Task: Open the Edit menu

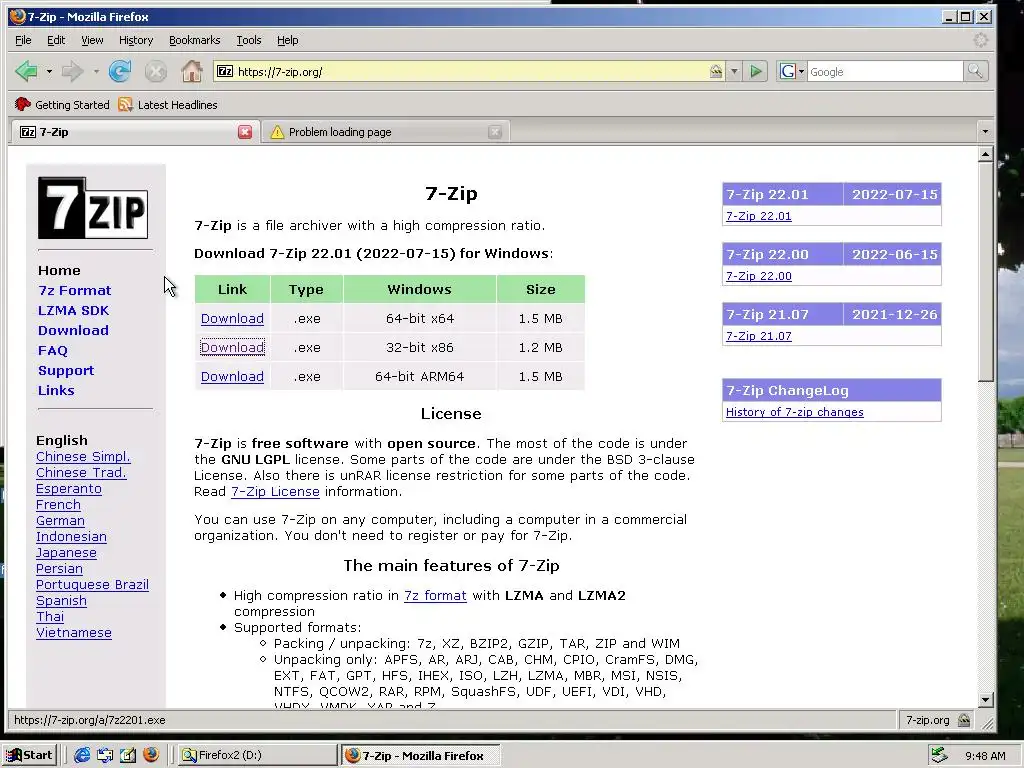Action: tap(56, 40)
